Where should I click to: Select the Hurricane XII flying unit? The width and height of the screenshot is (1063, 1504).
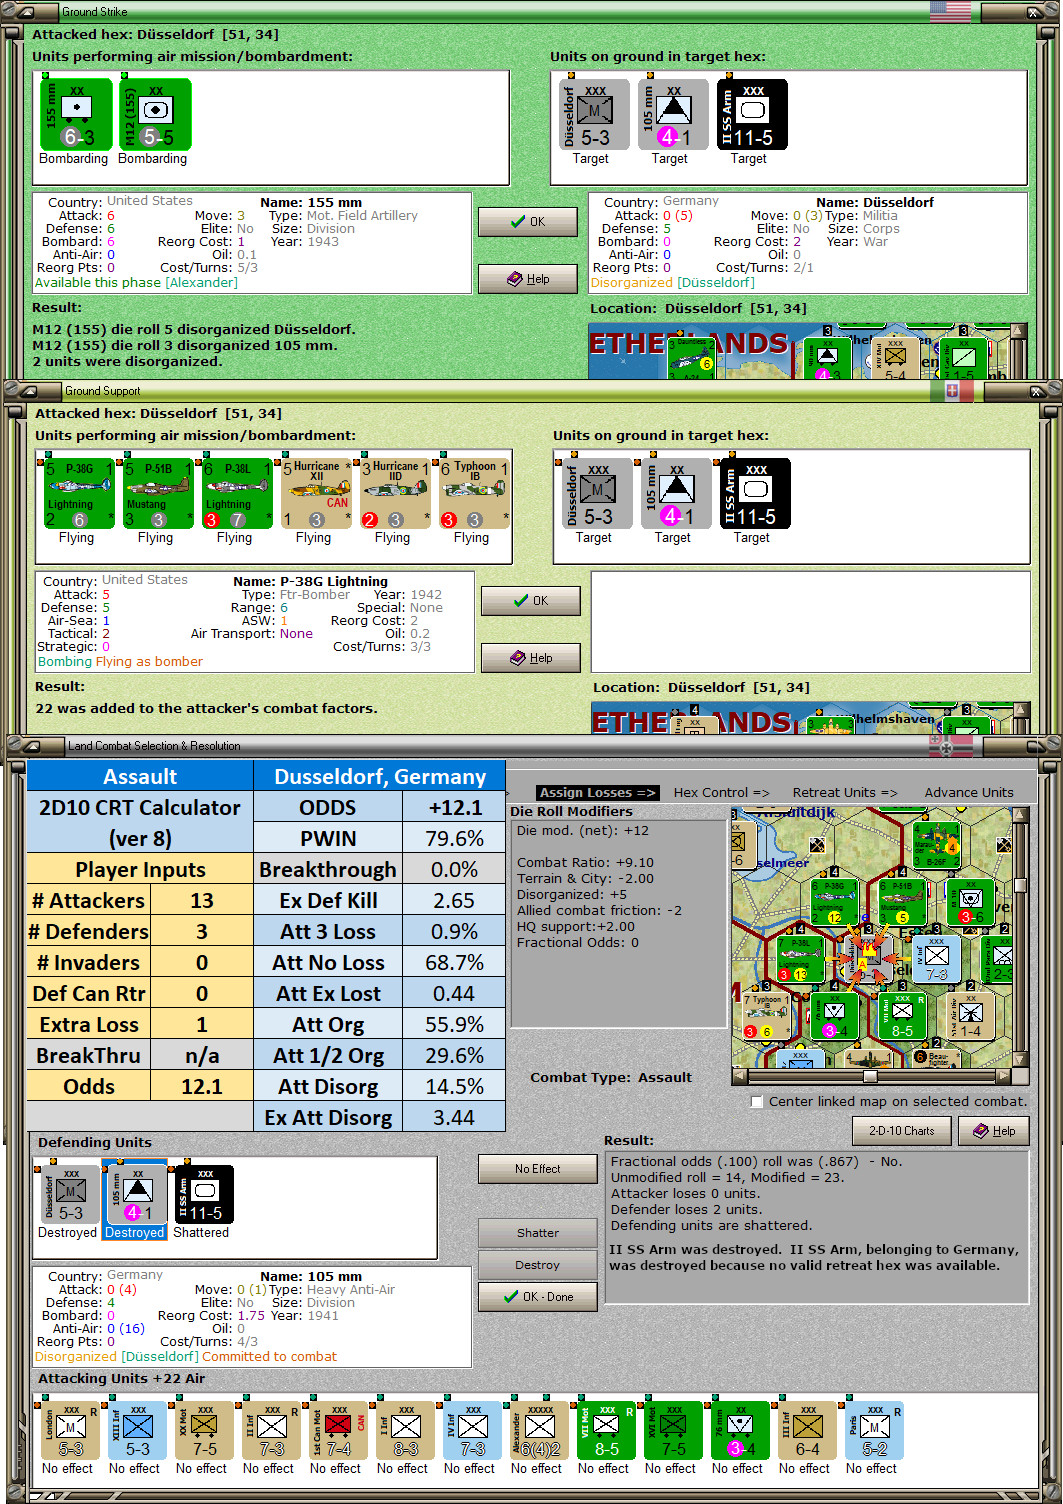click(x=316, y=494)
